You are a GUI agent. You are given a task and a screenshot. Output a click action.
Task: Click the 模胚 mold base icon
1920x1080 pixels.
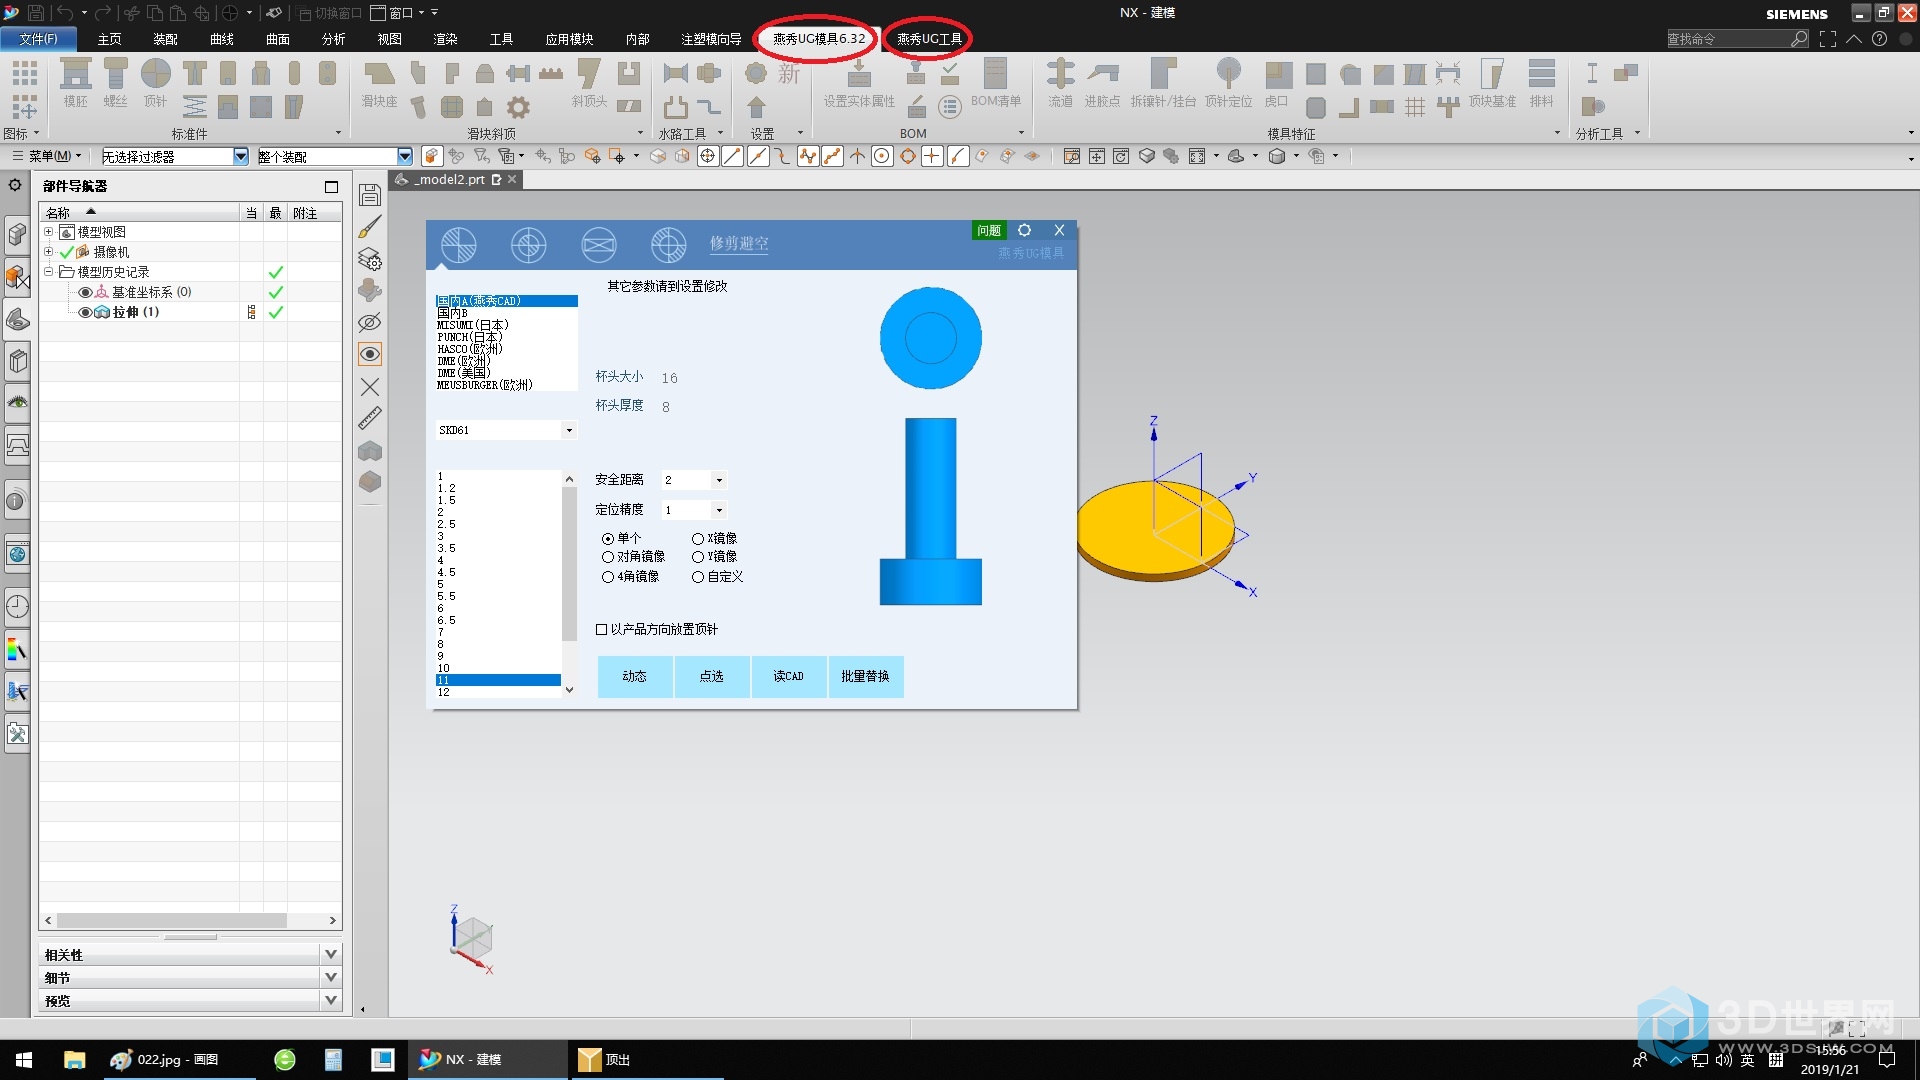(76, 75)
